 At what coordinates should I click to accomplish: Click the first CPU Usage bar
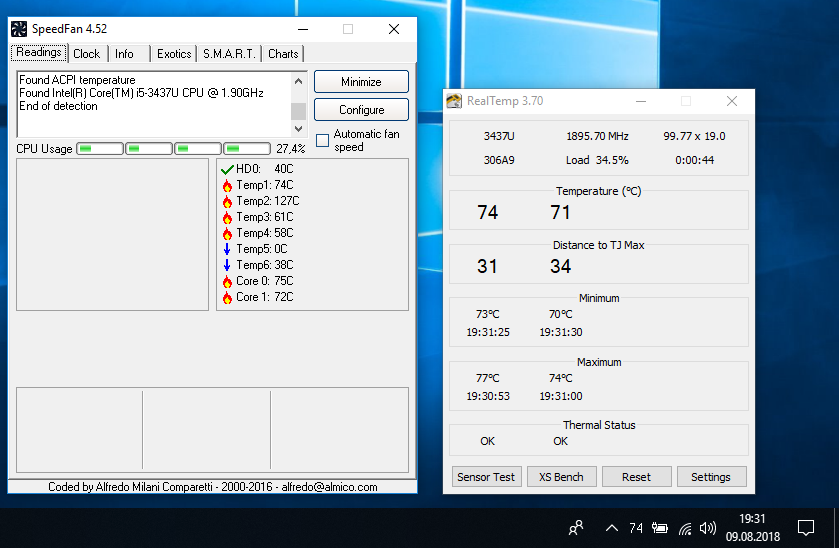(x=100, y=149)
